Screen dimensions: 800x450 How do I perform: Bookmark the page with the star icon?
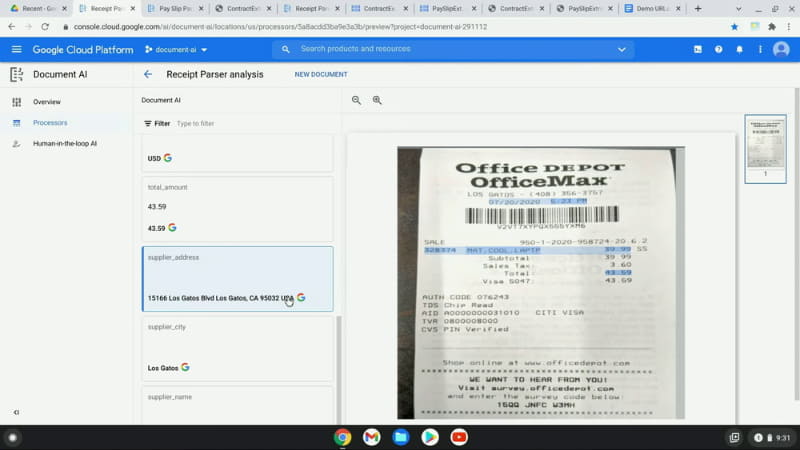[x=735, y=27]
